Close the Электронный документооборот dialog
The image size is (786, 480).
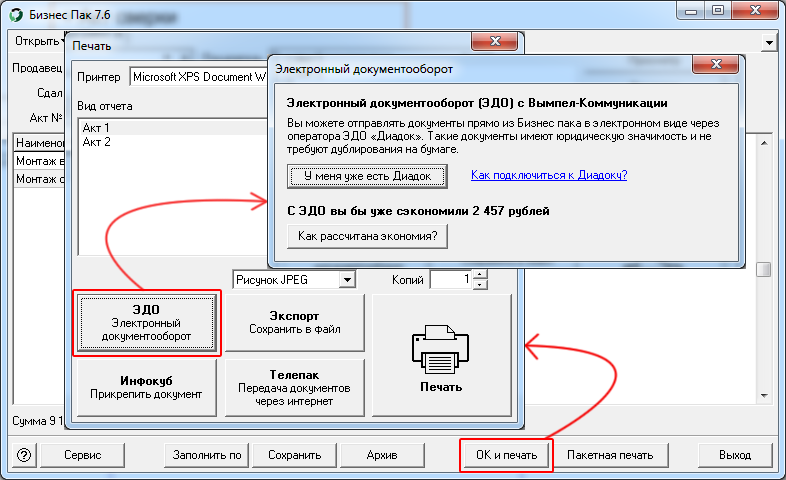pyautogui.click(x=716, y=64)
